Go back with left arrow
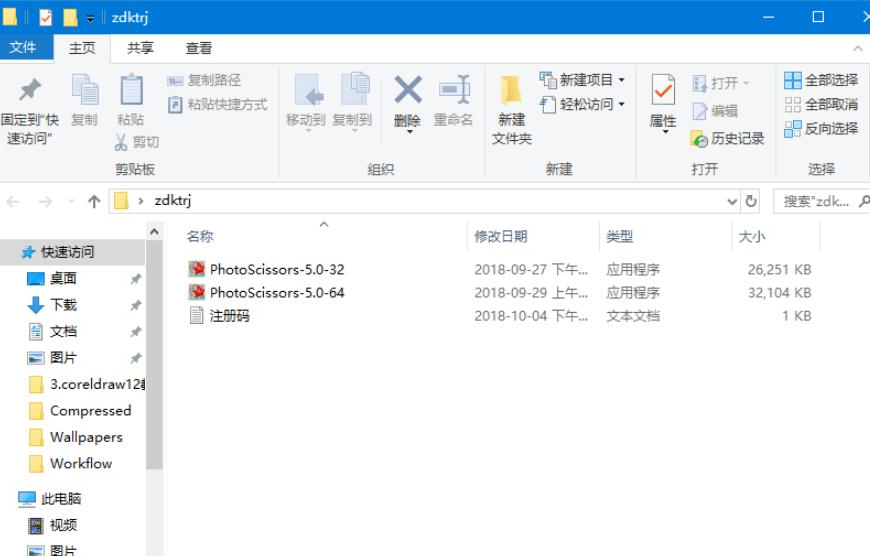 coord(13,201)
